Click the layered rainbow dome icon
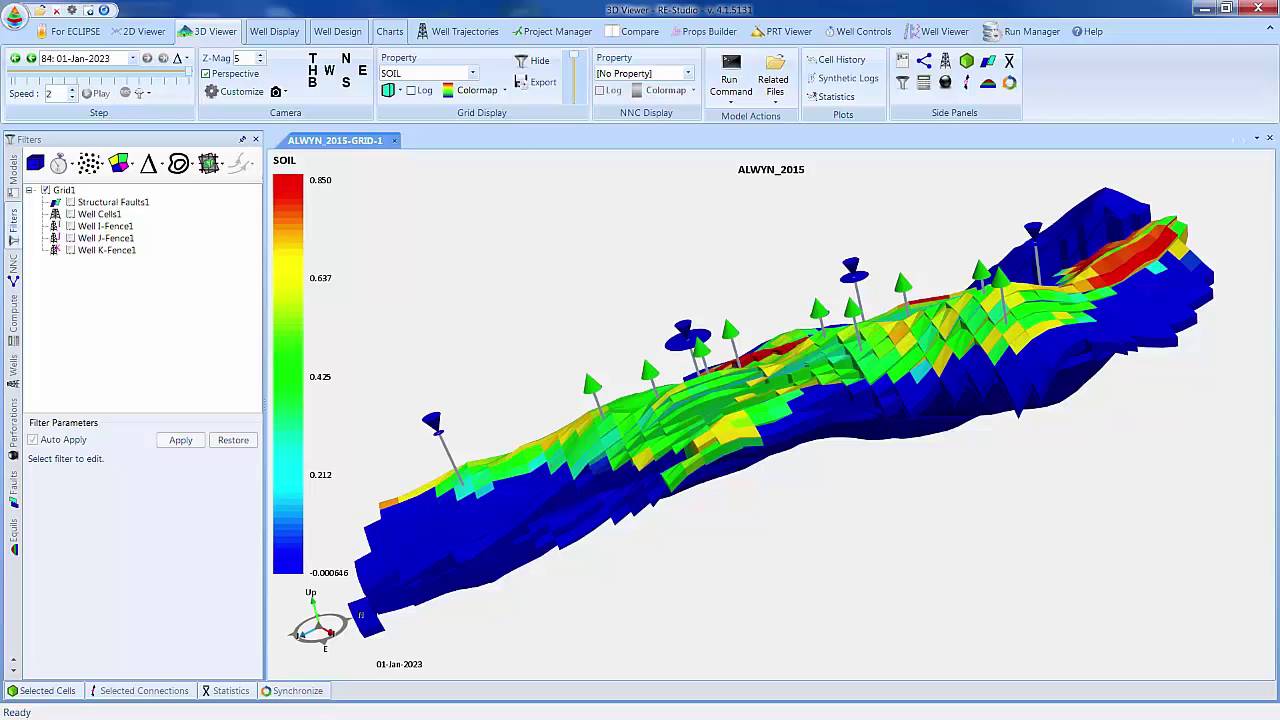The image size is (1280, 720). (x=988, y=83)
